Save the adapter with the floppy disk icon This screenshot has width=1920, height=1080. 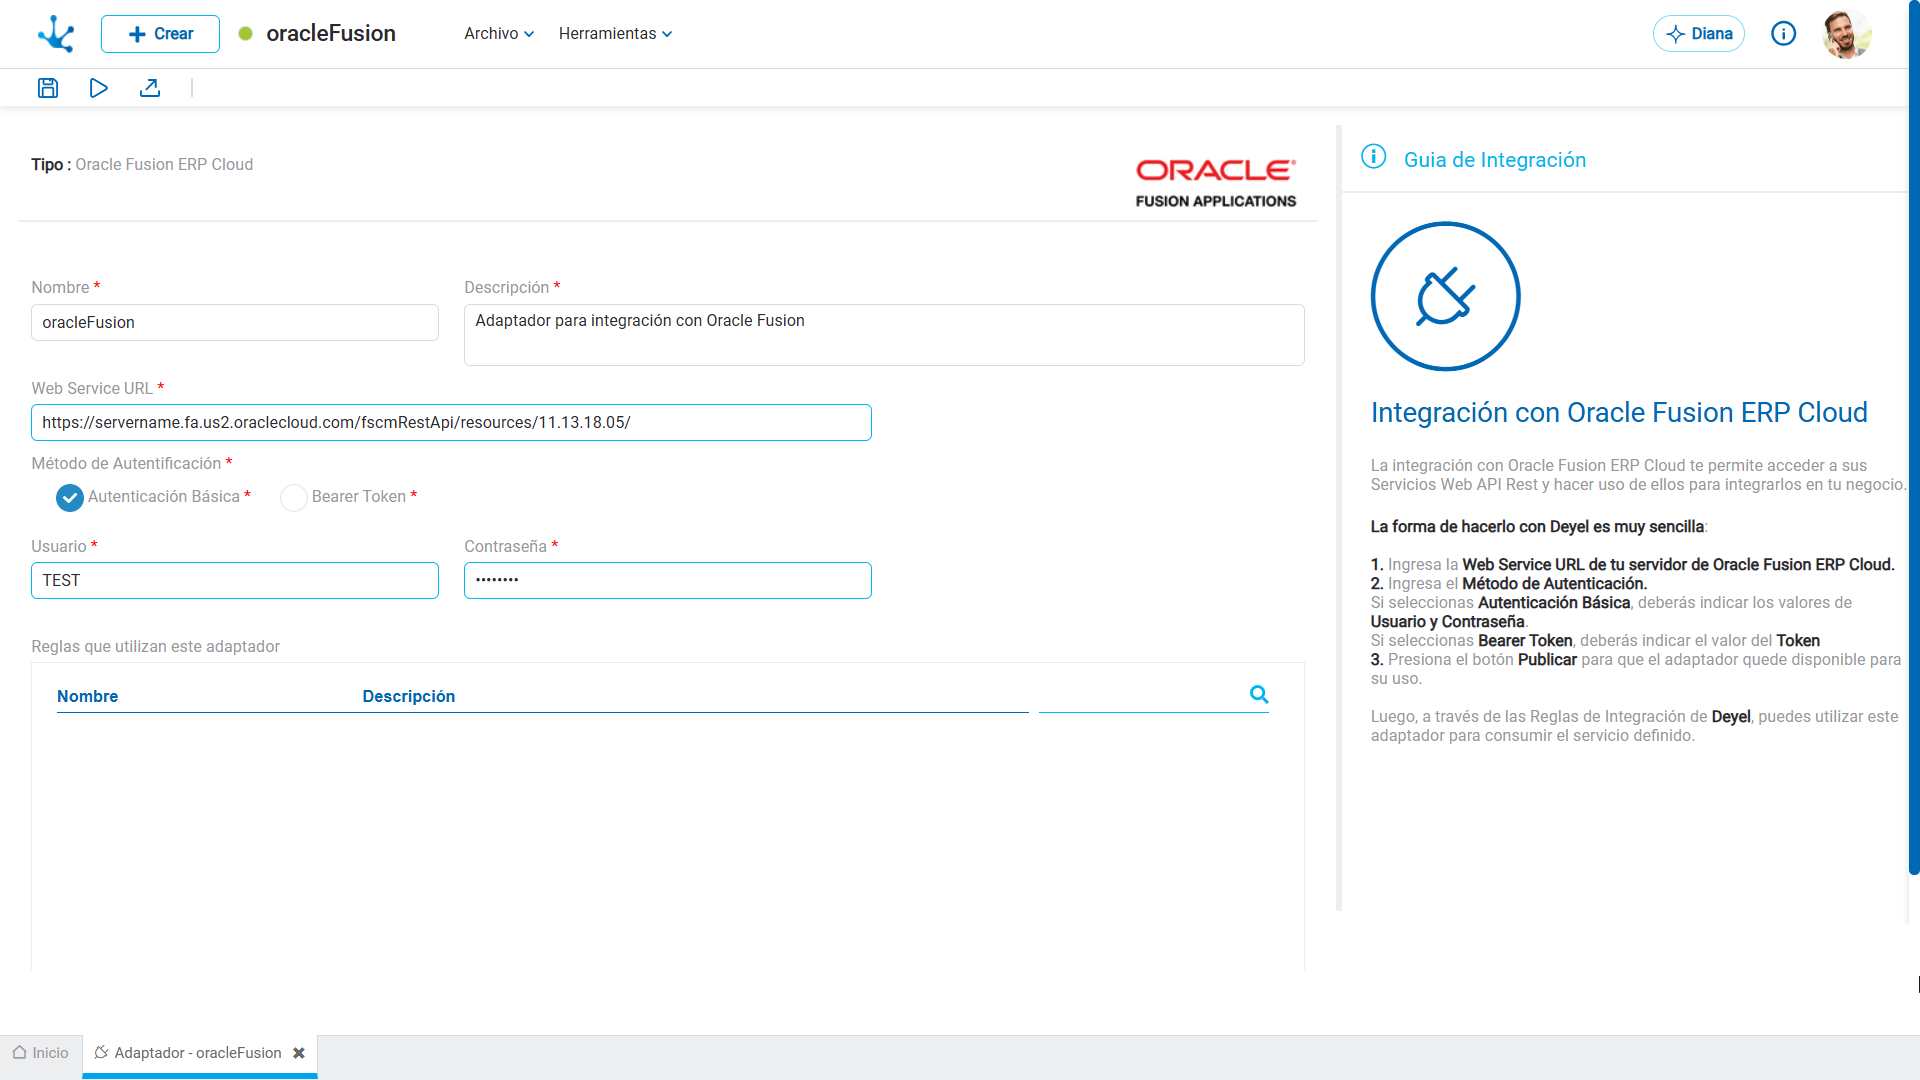click(x=48, y=88)
